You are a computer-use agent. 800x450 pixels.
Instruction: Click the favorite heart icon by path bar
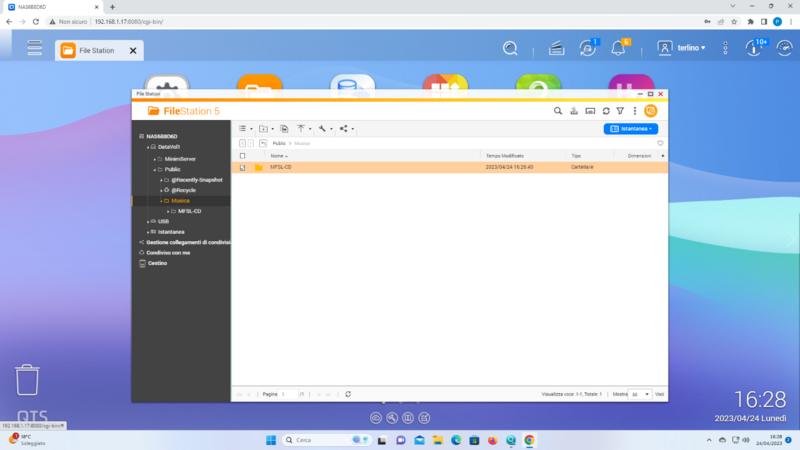(x=660, y=143)
